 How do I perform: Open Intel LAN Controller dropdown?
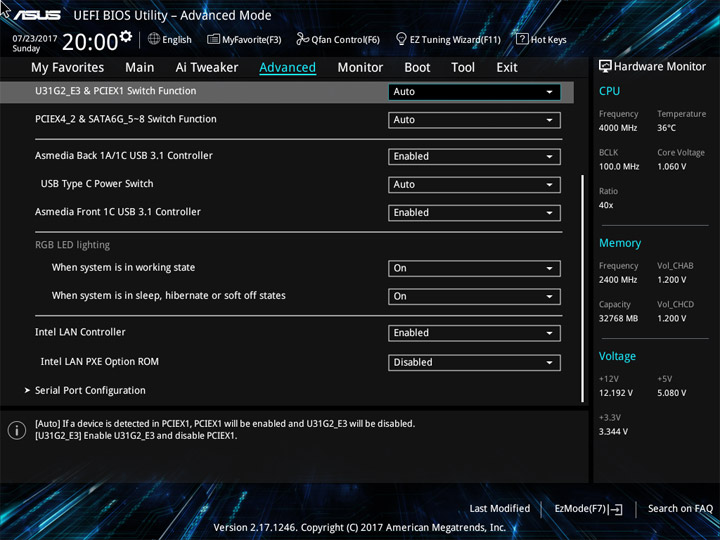tap(474, 333)
